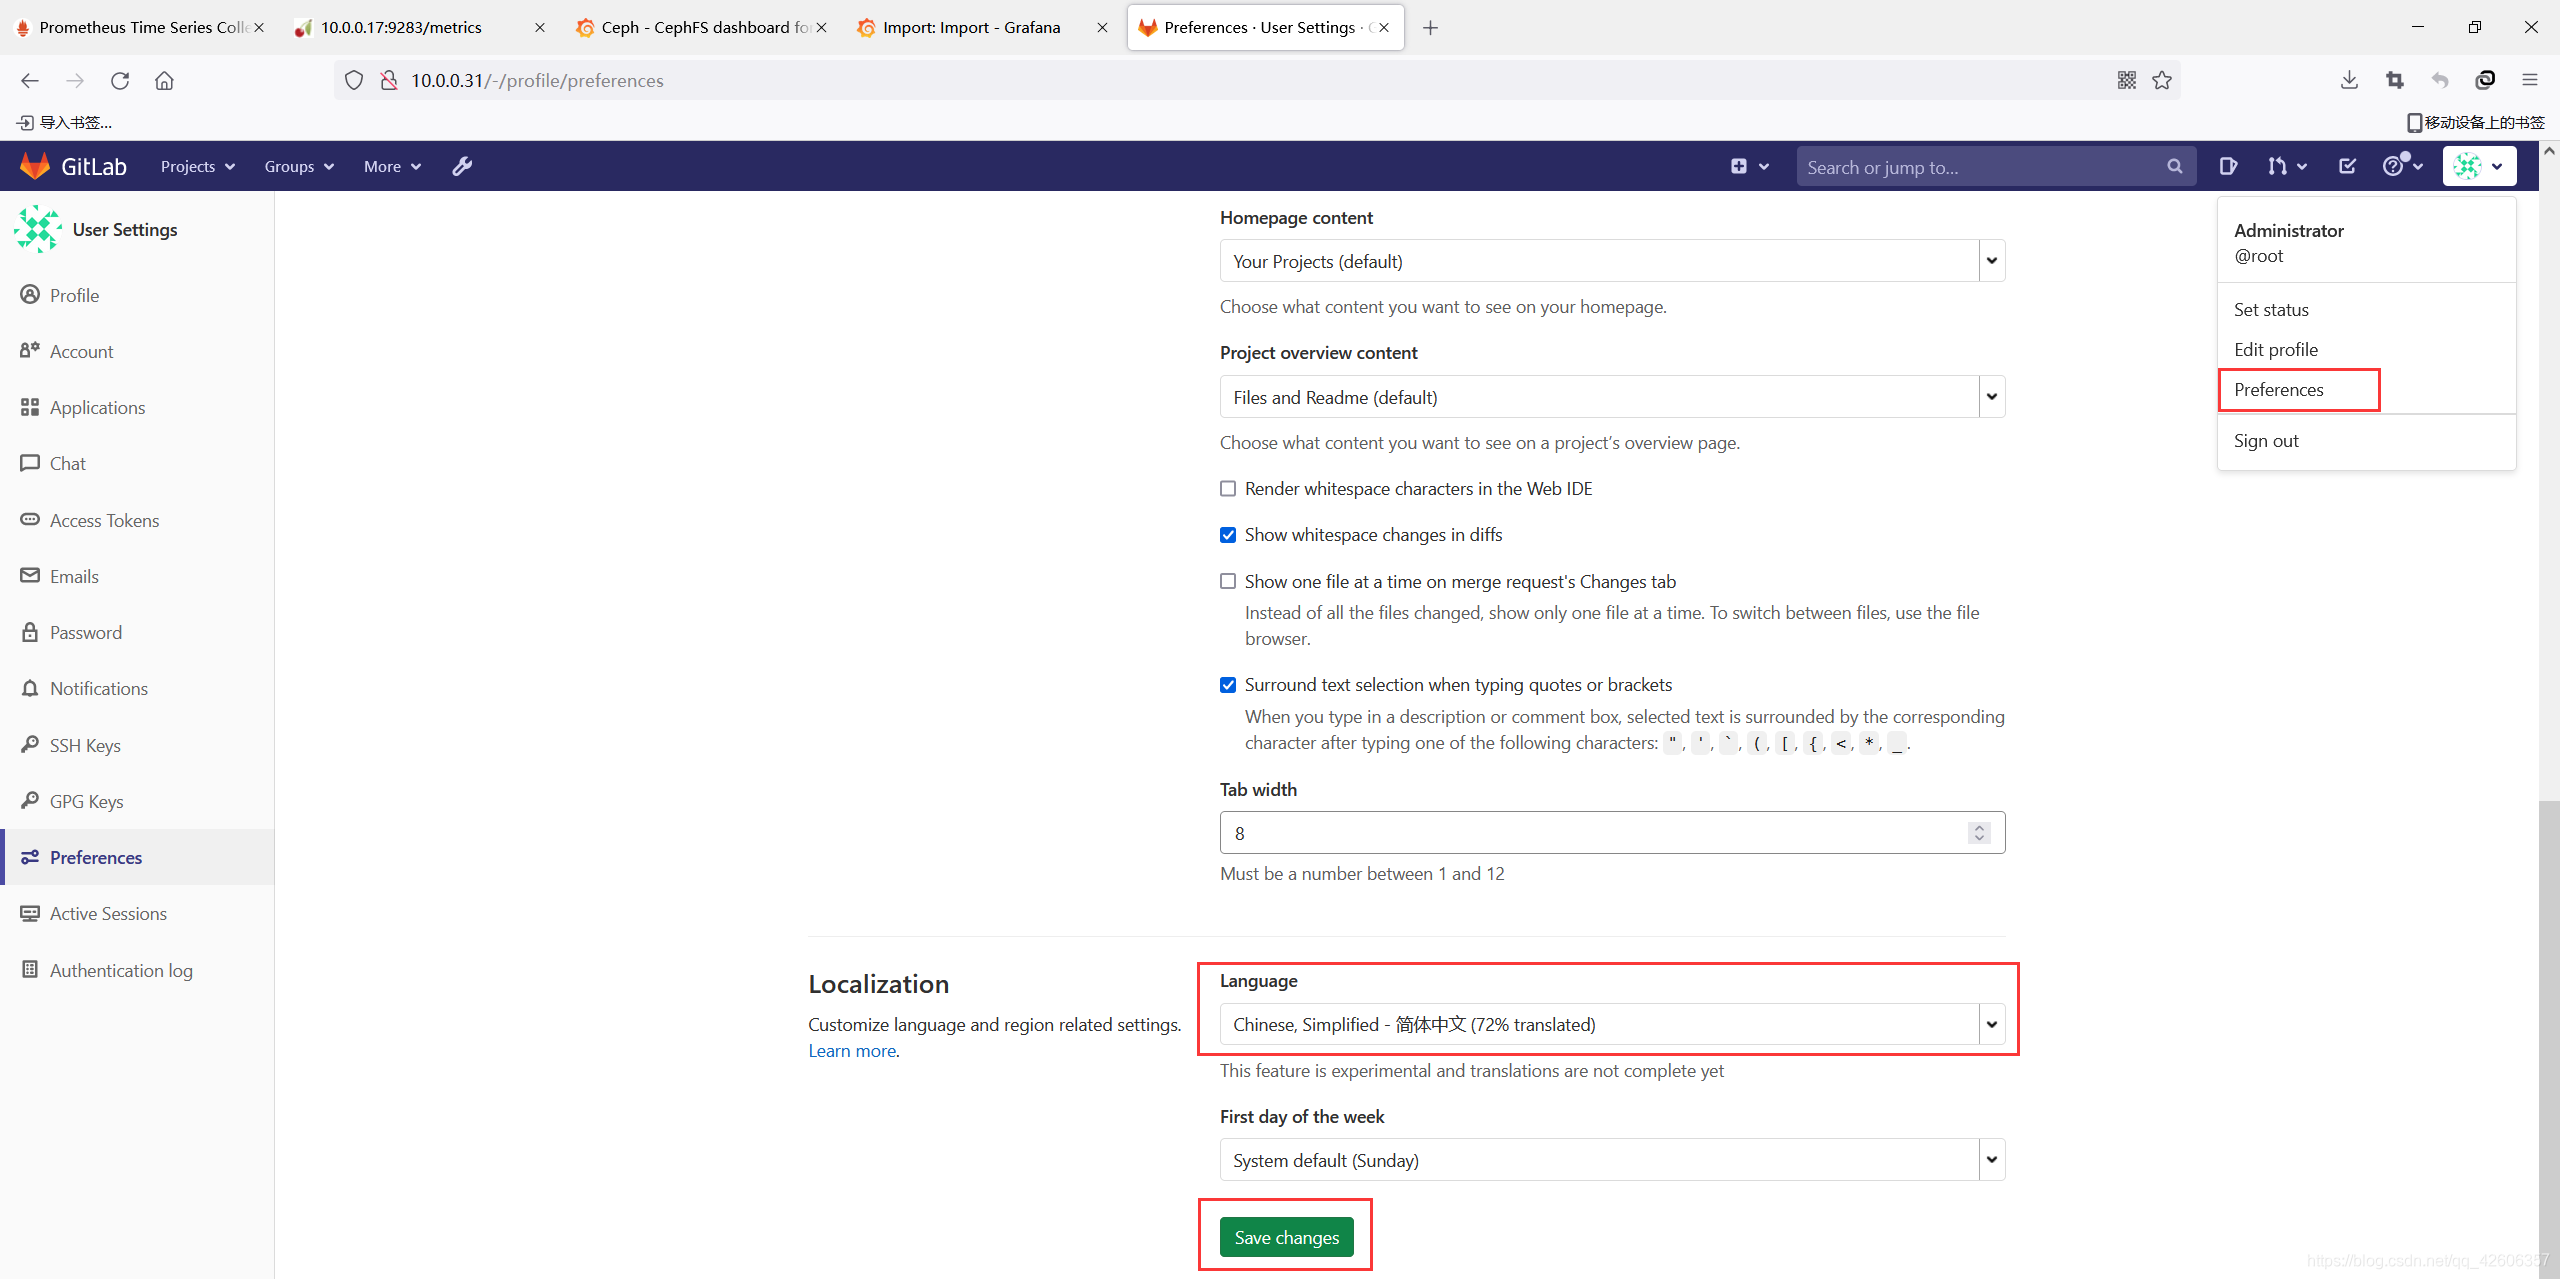Click the Save changes button
Image resolution: width=2560 pixels, height=1279 pixels.
pyautogui.click(x=1286, y=1237)
